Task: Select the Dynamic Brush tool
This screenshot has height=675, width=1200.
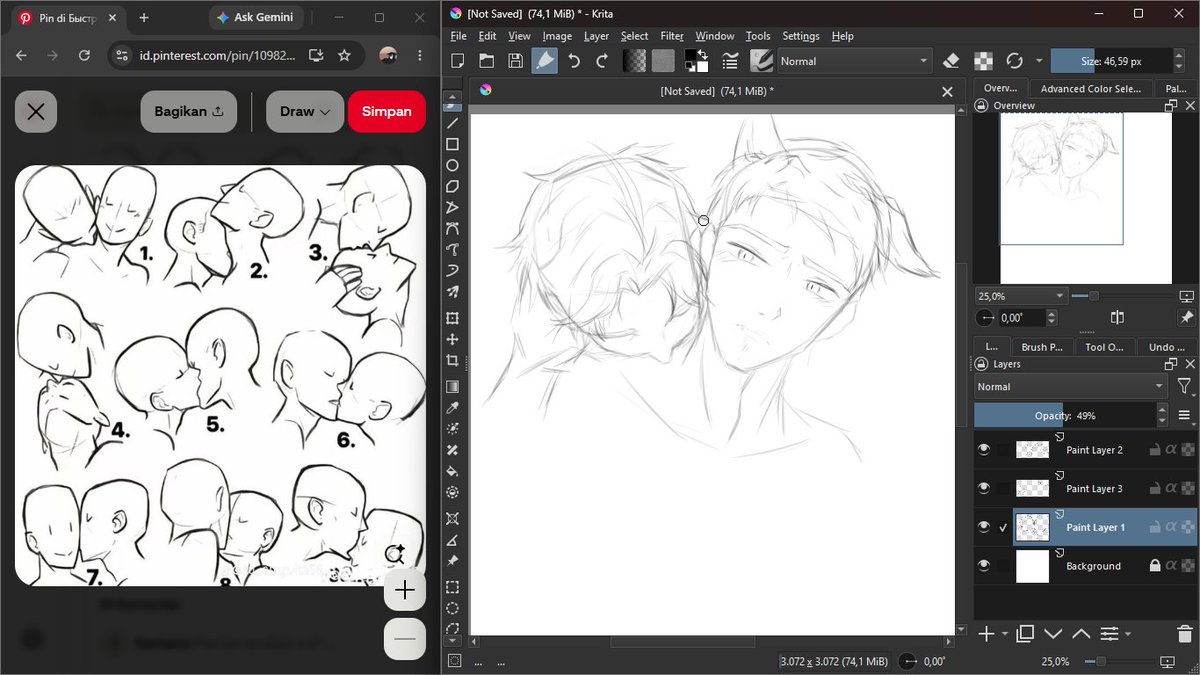Action: pyautogui.click(x=452, y=270)
